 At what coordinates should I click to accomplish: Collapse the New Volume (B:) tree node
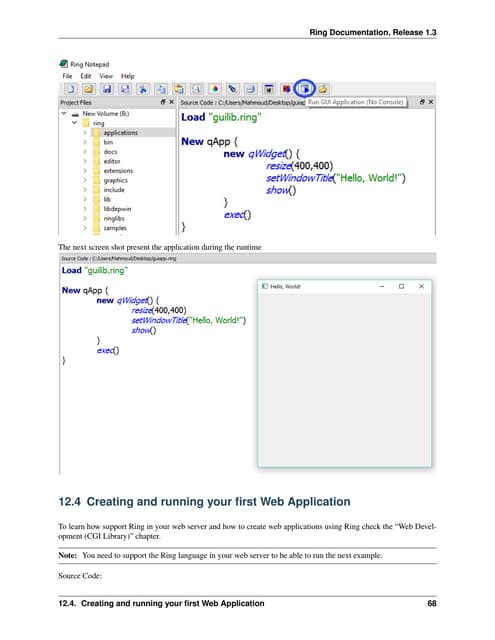click(64, 113)
